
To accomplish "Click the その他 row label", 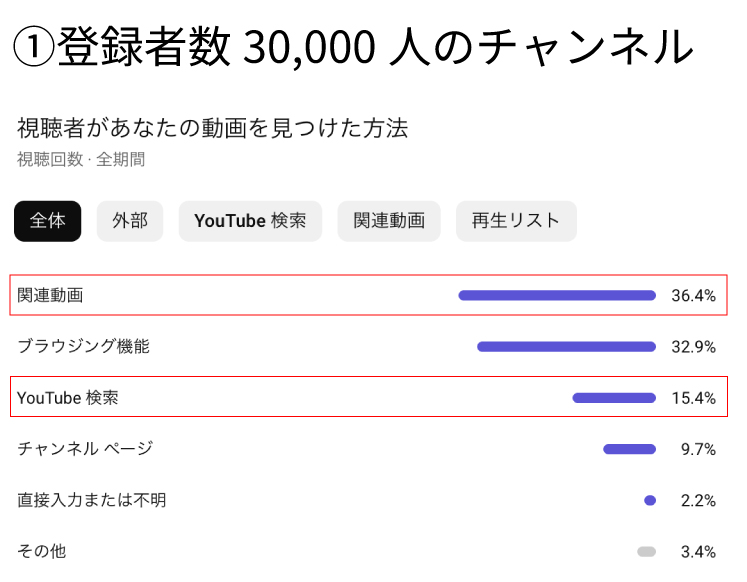I will [x=41, y=551].
